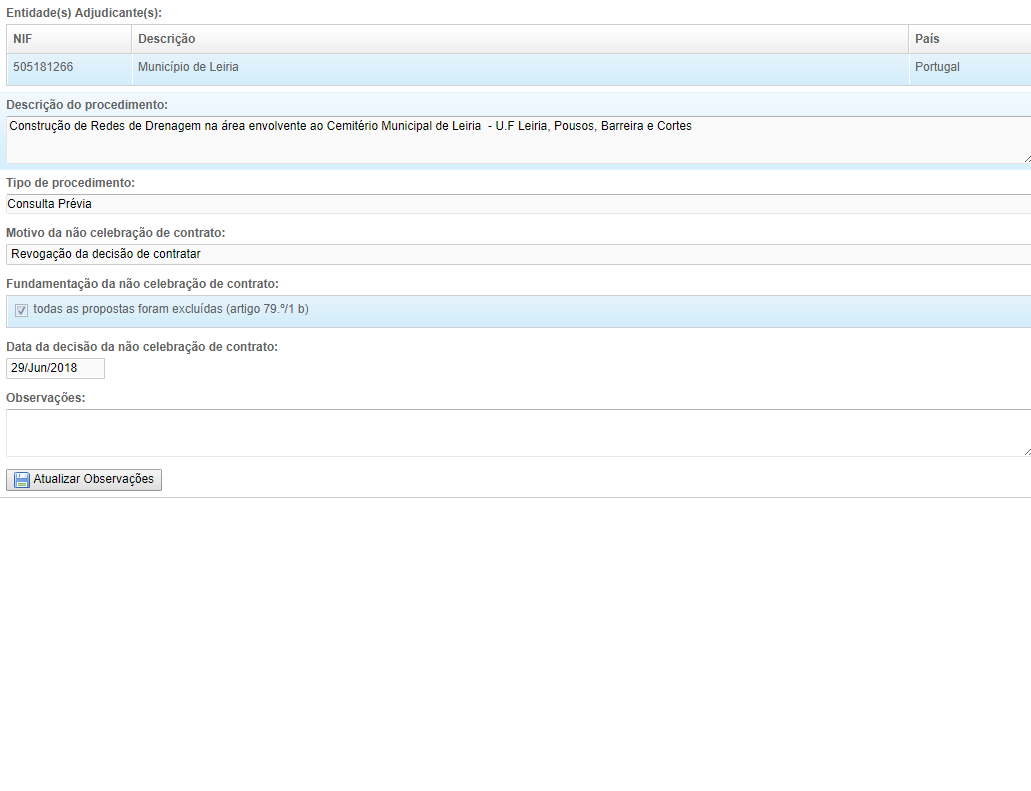Grab the resize handle of the Observações box

[x=1026, y=452]
